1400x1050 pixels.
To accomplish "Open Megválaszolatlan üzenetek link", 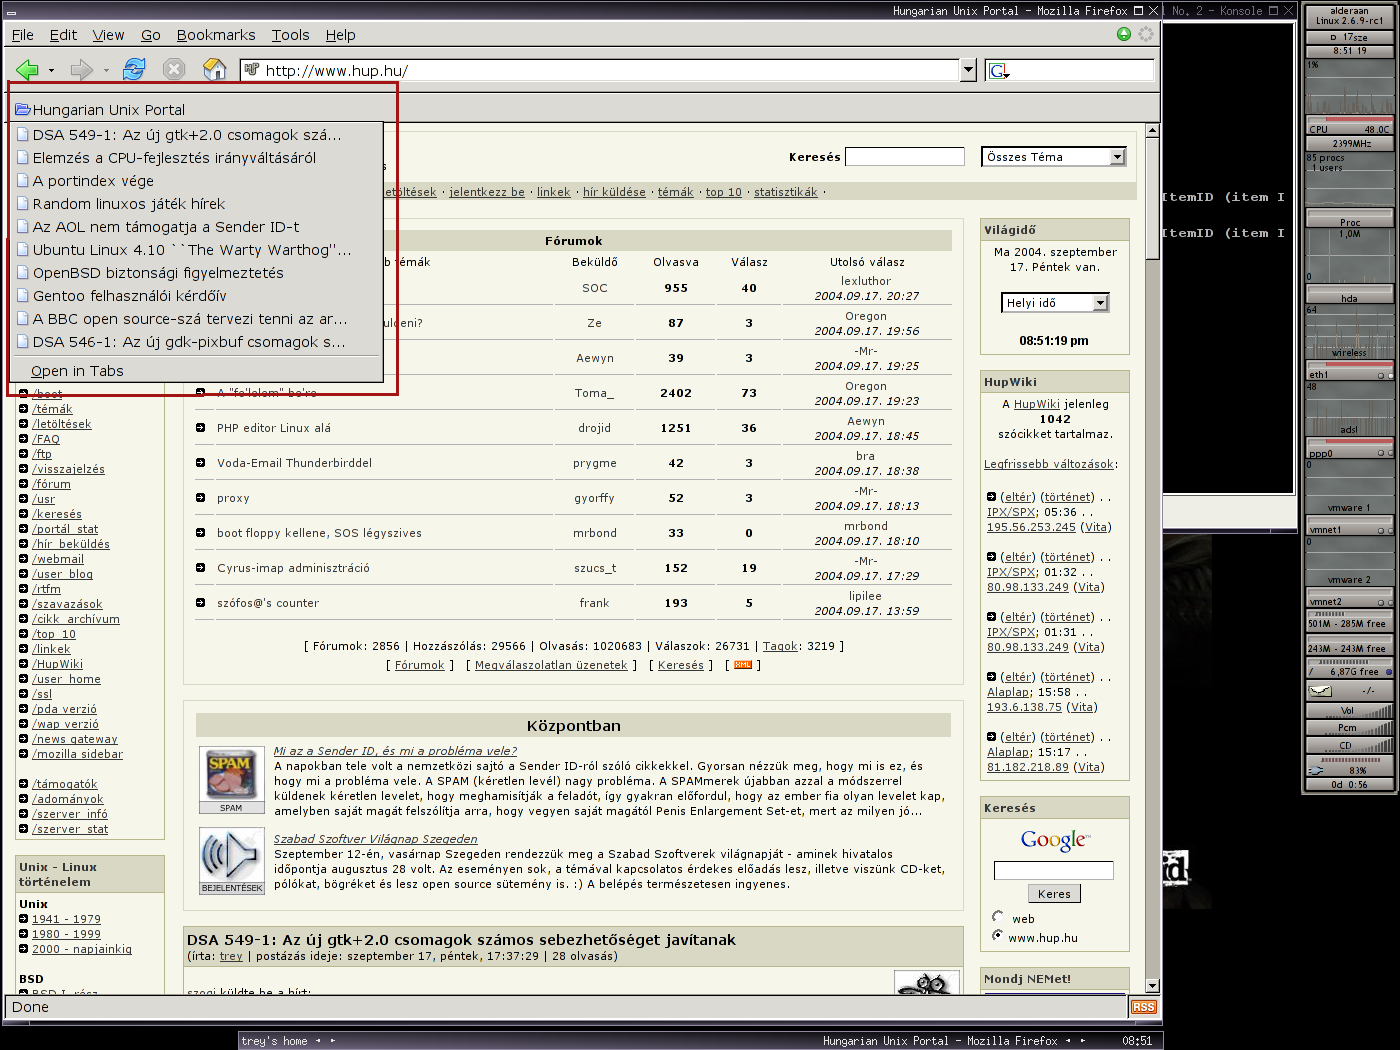I will coord(551,665).
